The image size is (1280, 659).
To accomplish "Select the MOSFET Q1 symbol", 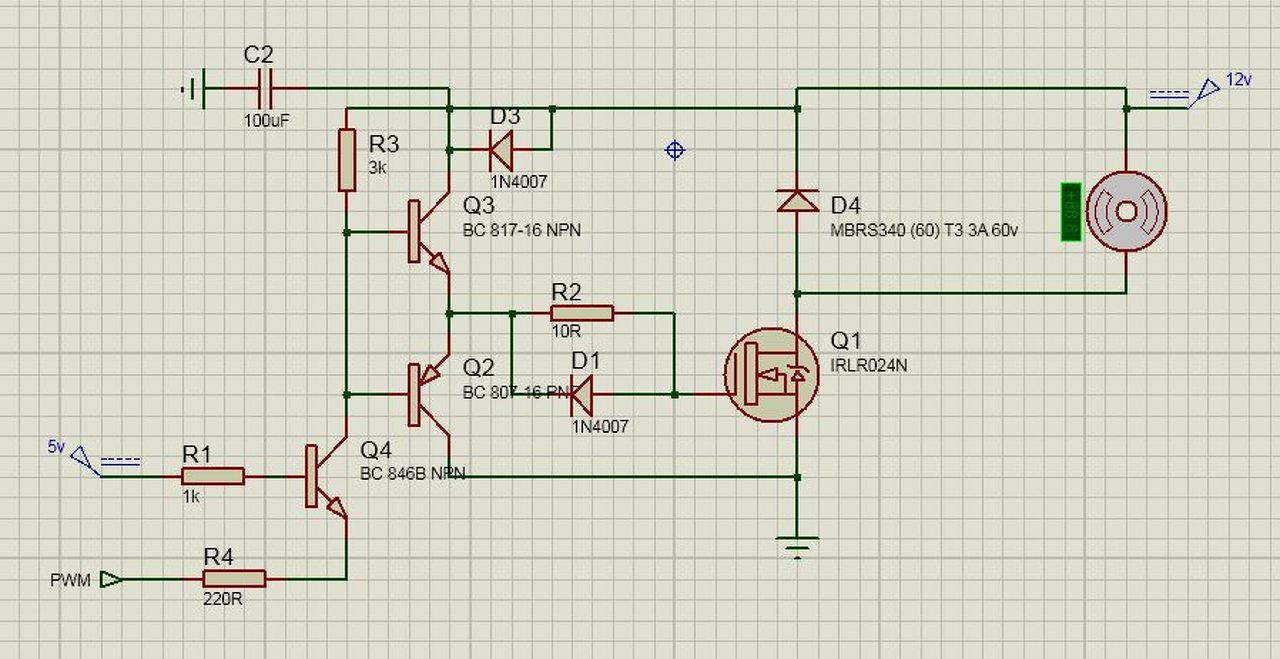I will [770, 375].
